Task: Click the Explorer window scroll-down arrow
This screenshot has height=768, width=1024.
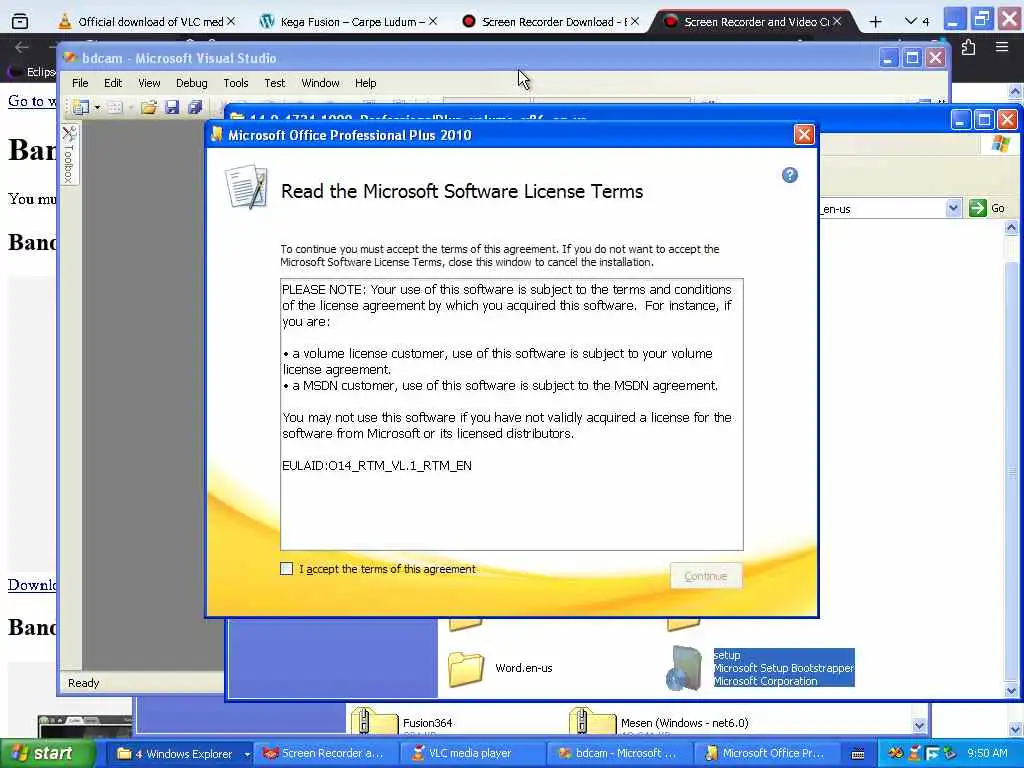Action: click(1011, 691)
